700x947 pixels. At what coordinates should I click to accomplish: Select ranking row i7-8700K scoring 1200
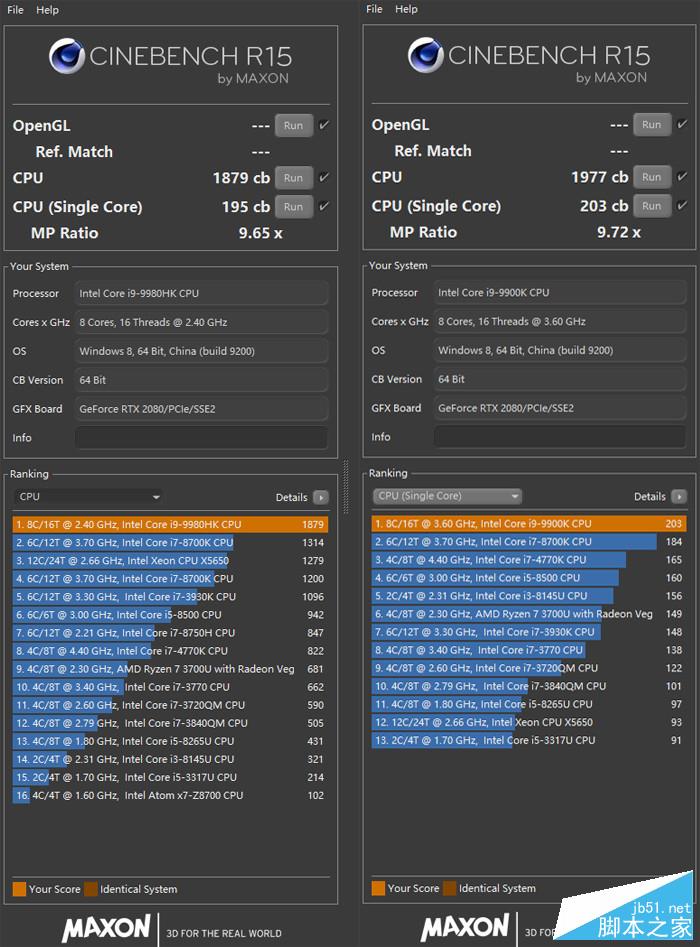click(170, 579)
